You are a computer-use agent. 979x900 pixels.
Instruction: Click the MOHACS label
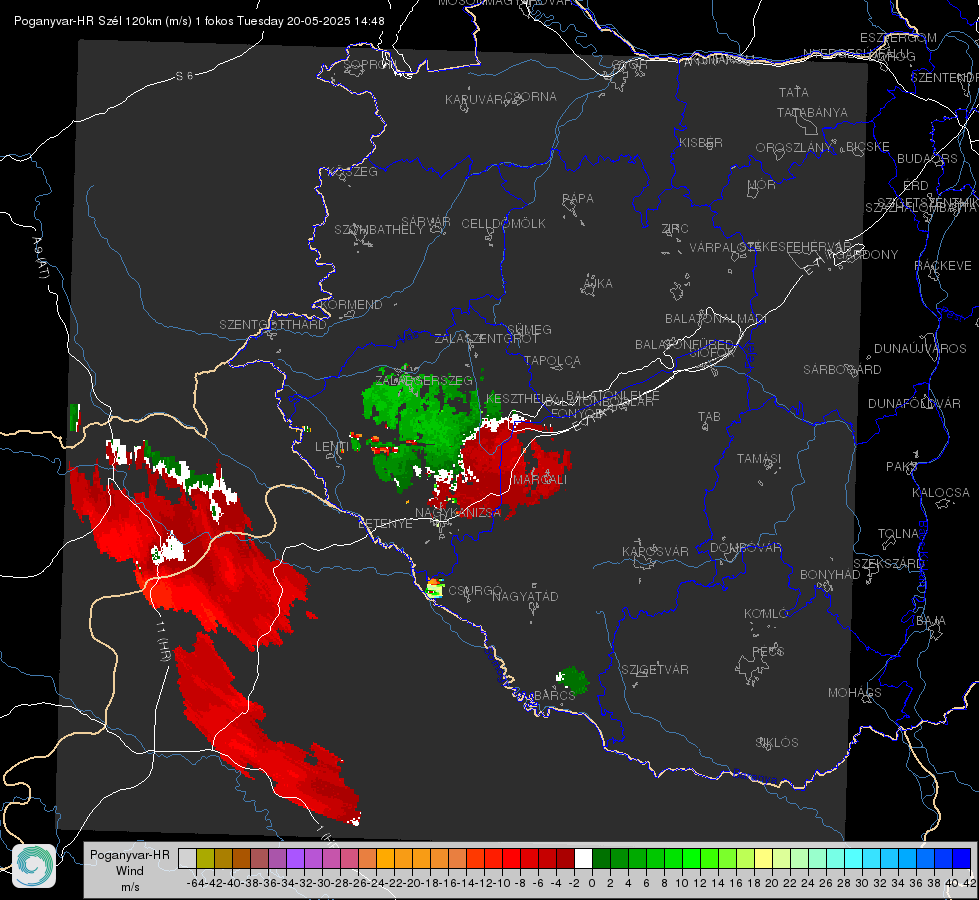tap(855, 693)
